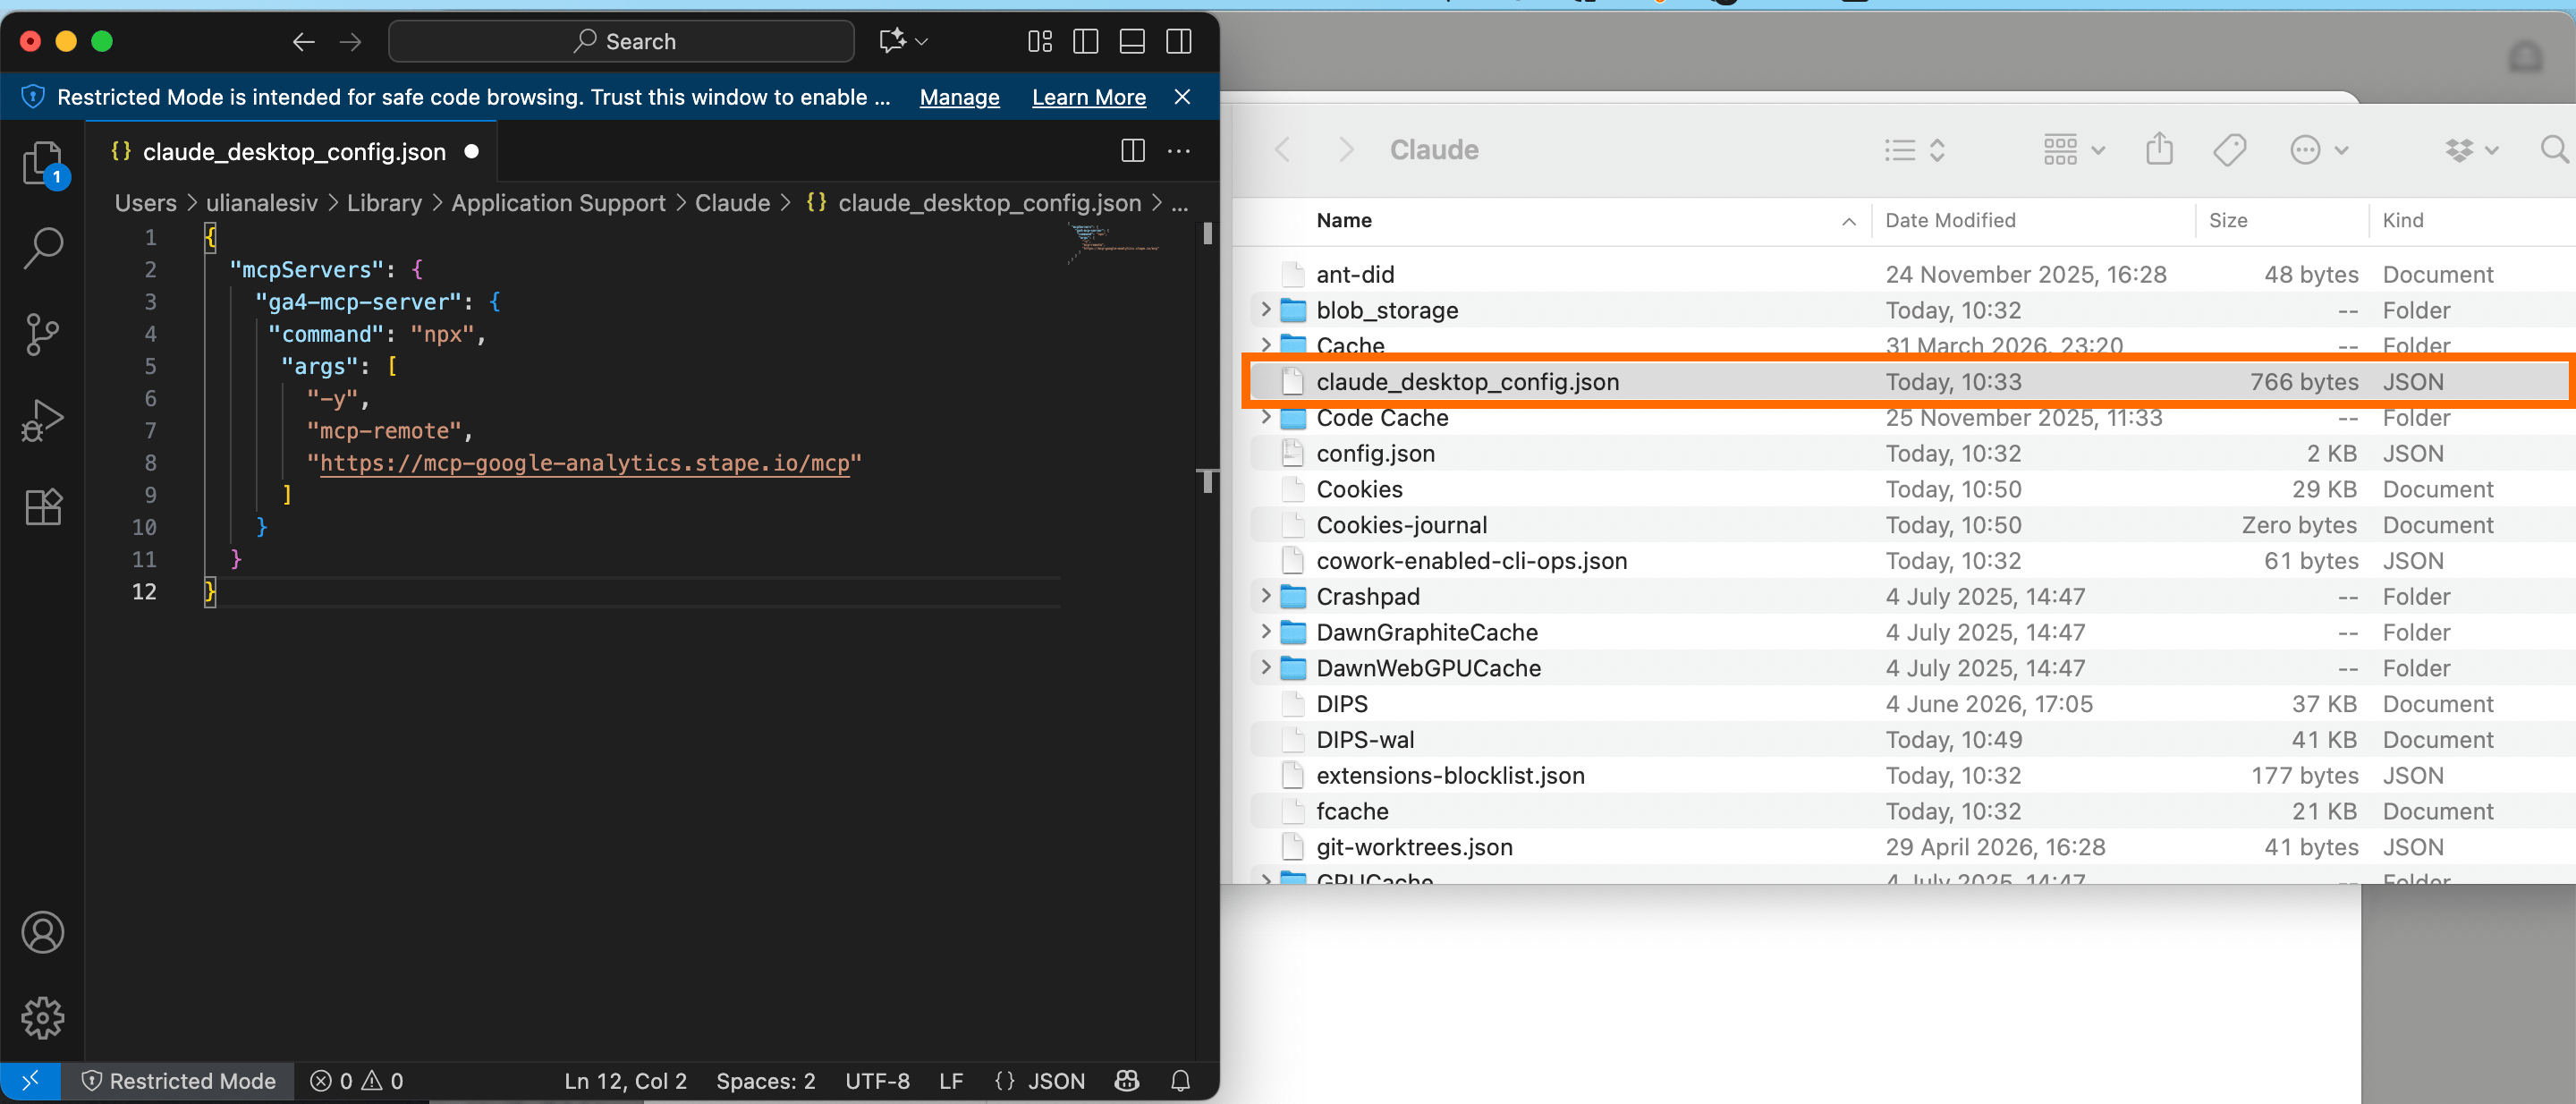Sort Finder list by Size column
The image size is (2576, 1104).
click(2228, 220)
